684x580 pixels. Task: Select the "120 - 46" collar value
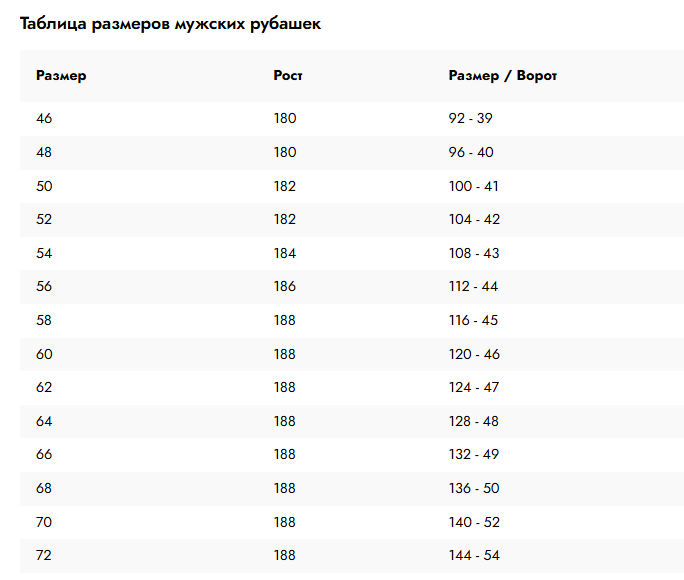tap(474, 354)
